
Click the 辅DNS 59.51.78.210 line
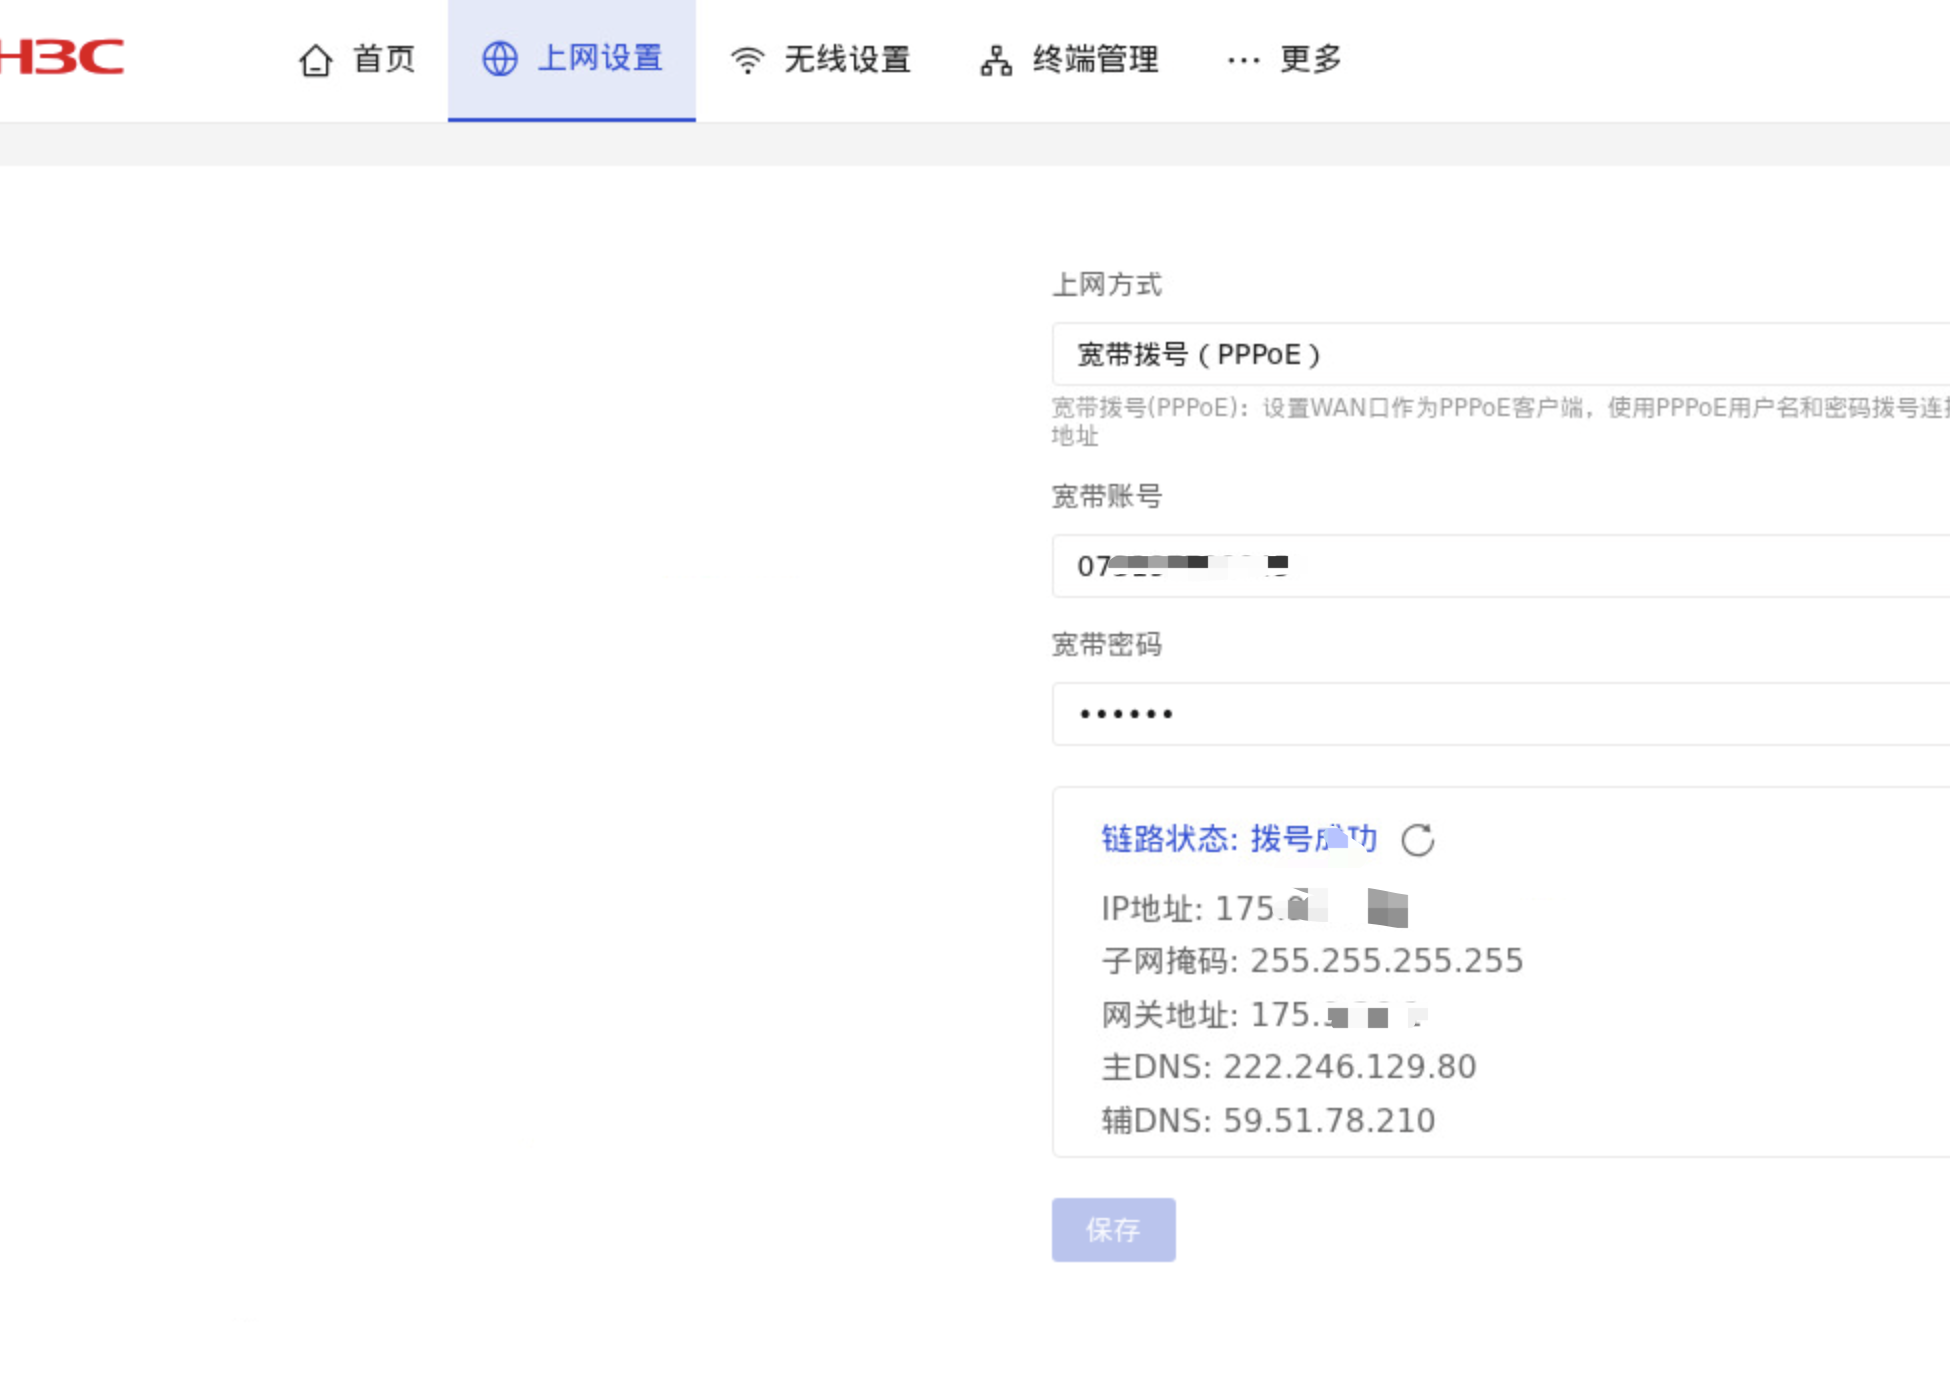[x=1268, y=1120]
